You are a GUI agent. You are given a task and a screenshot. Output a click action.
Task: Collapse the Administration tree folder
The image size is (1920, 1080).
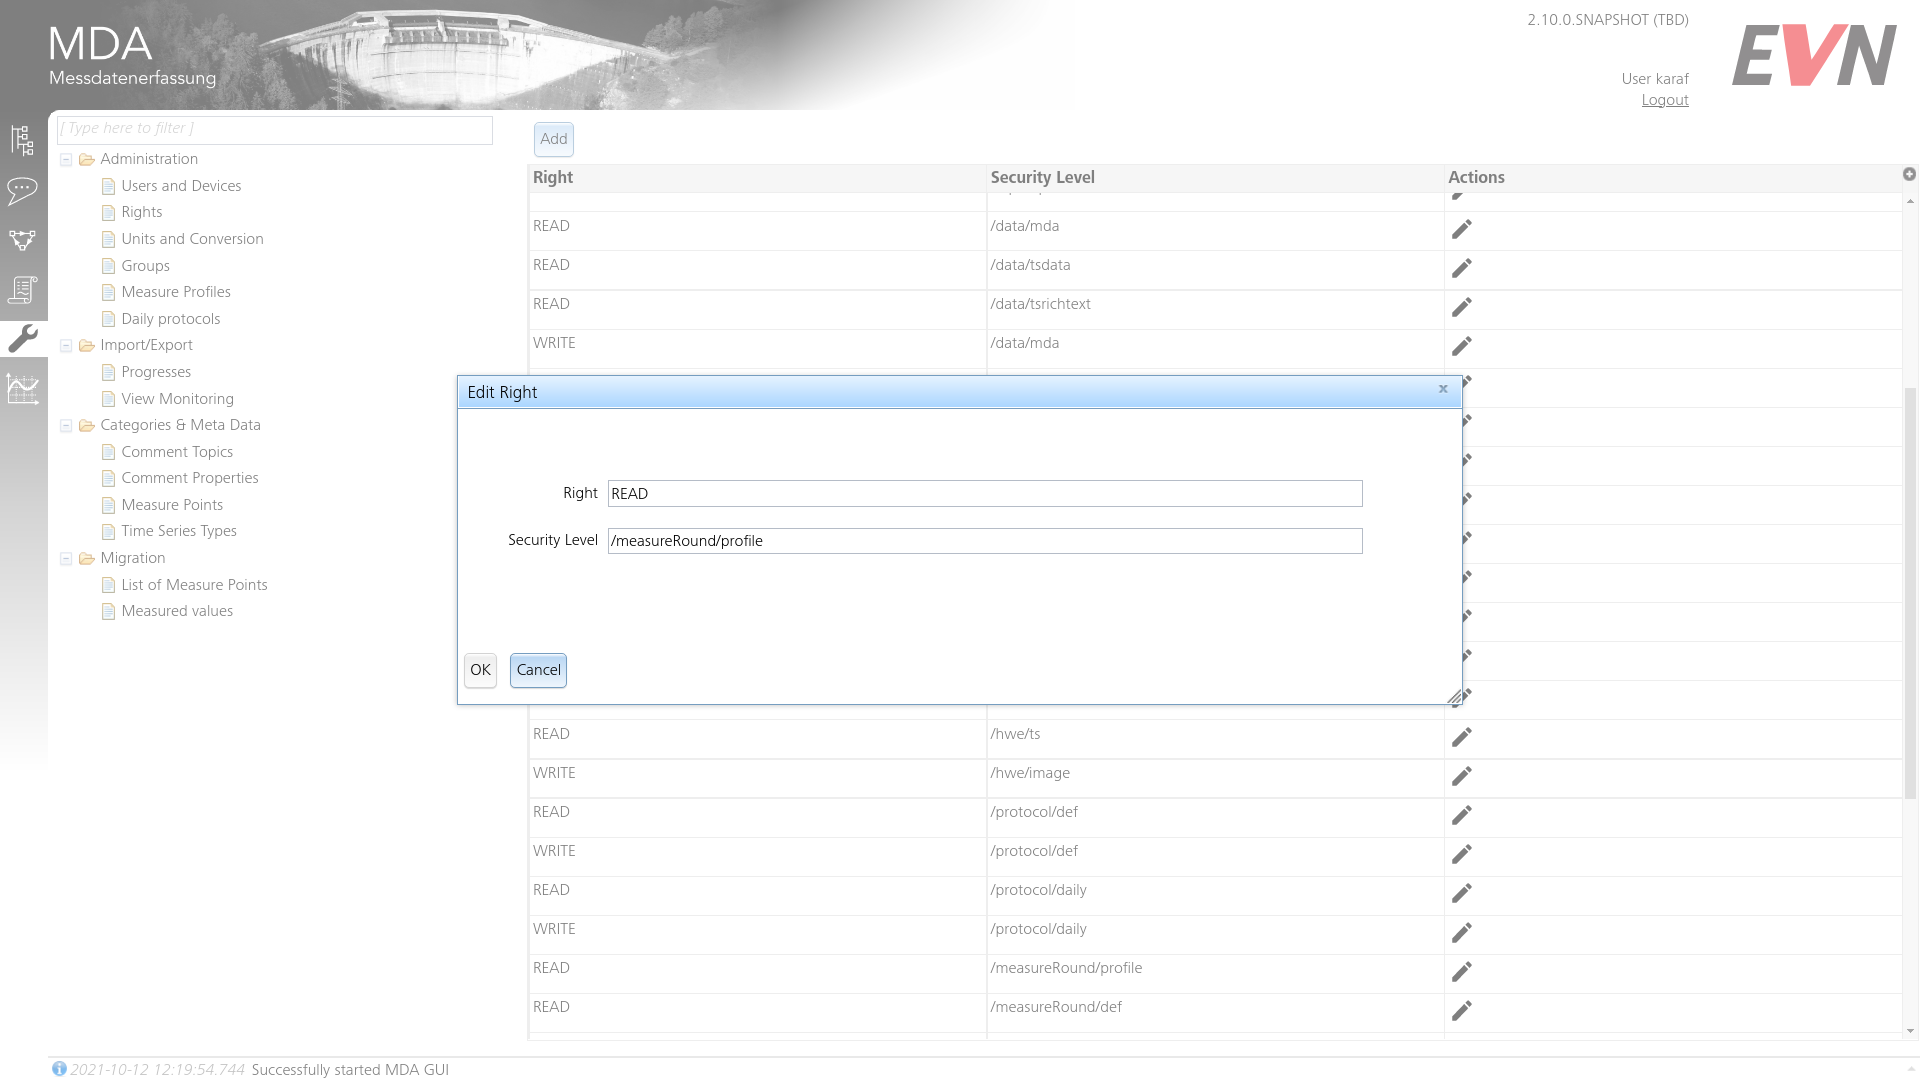tap(66, 159)
